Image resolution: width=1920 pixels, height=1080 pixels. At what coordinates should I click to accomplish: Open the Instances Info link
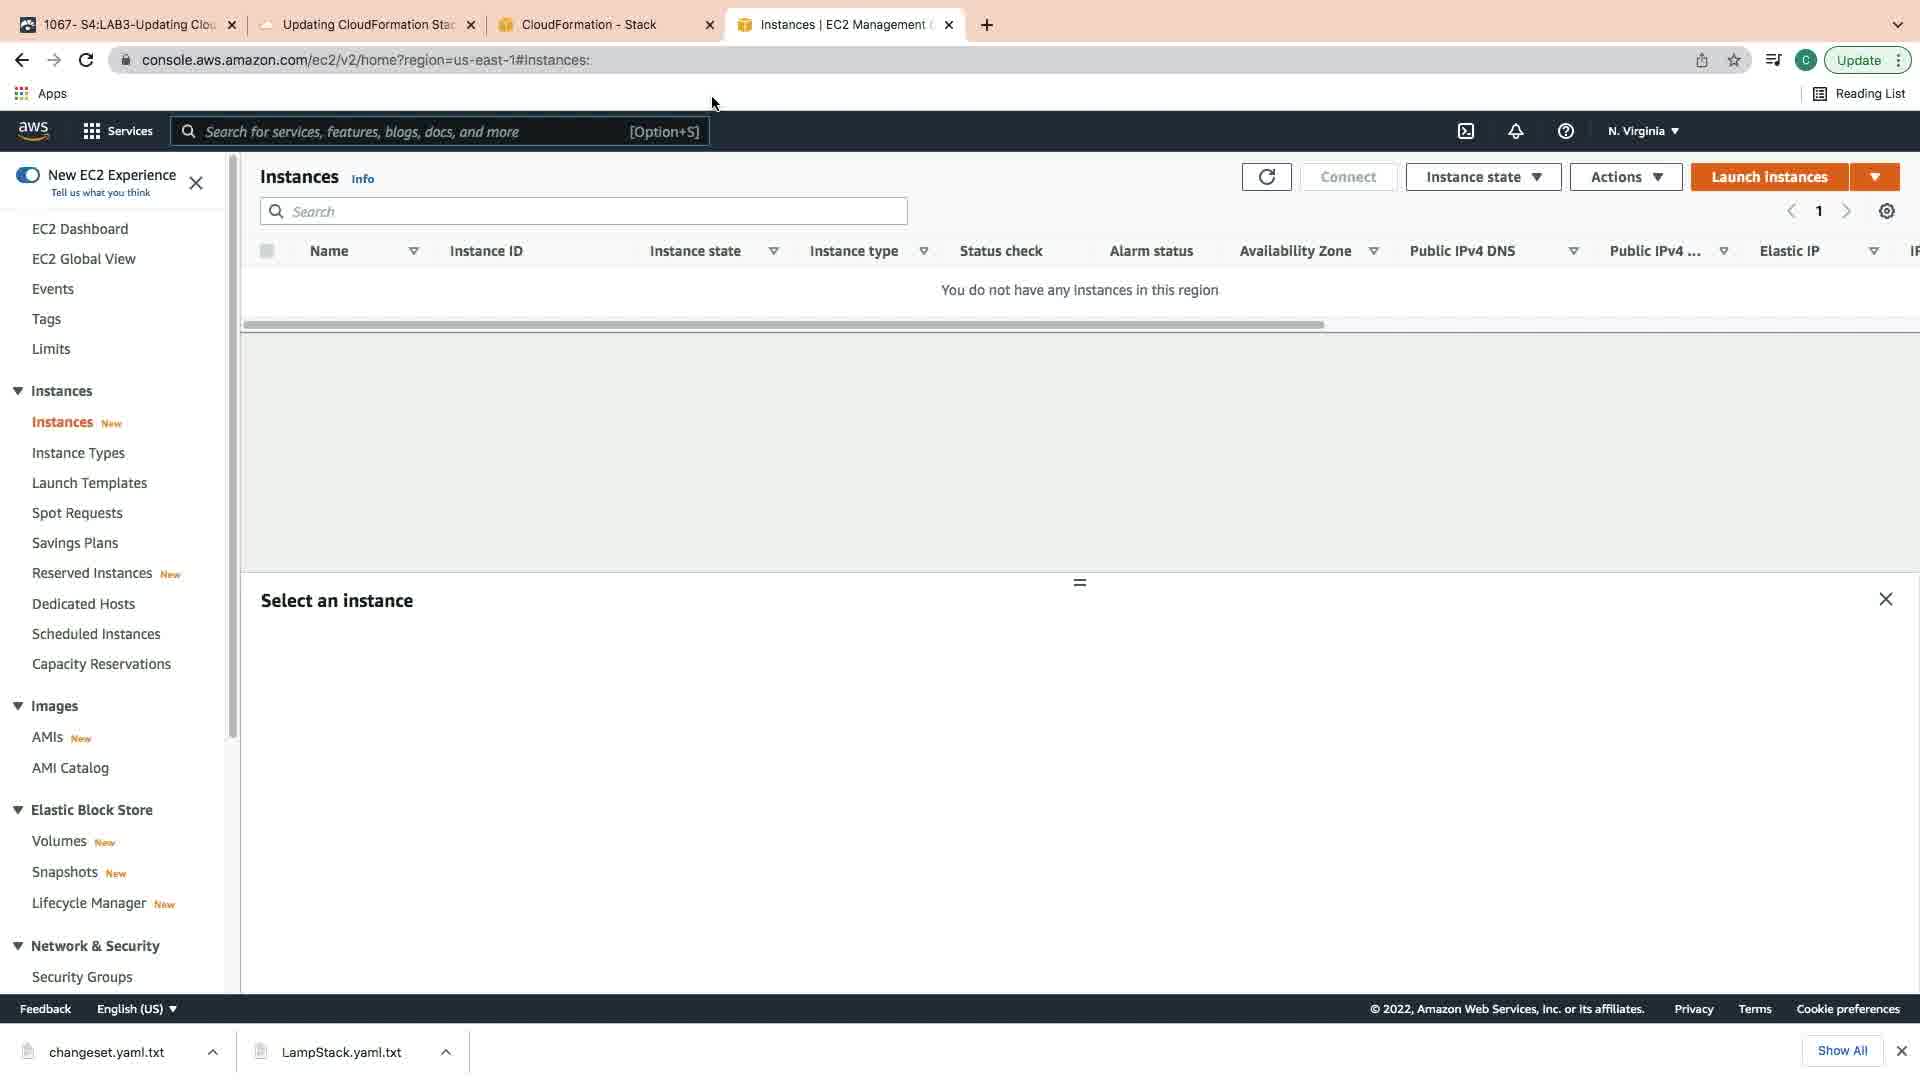coord(362,179)
